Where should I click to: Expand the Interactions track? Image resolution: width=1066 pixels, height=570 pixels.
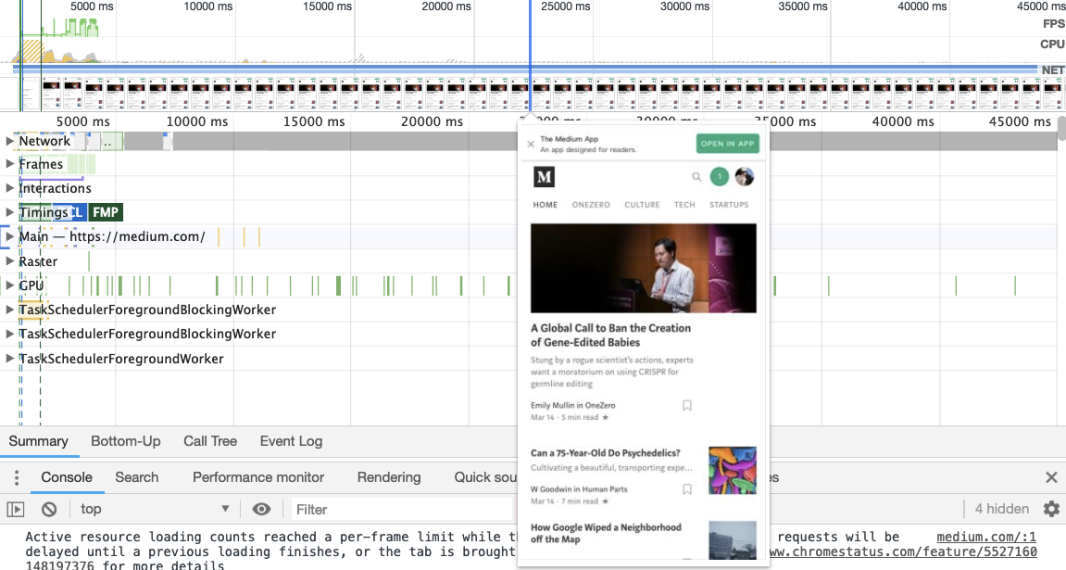tap(10, 188)
